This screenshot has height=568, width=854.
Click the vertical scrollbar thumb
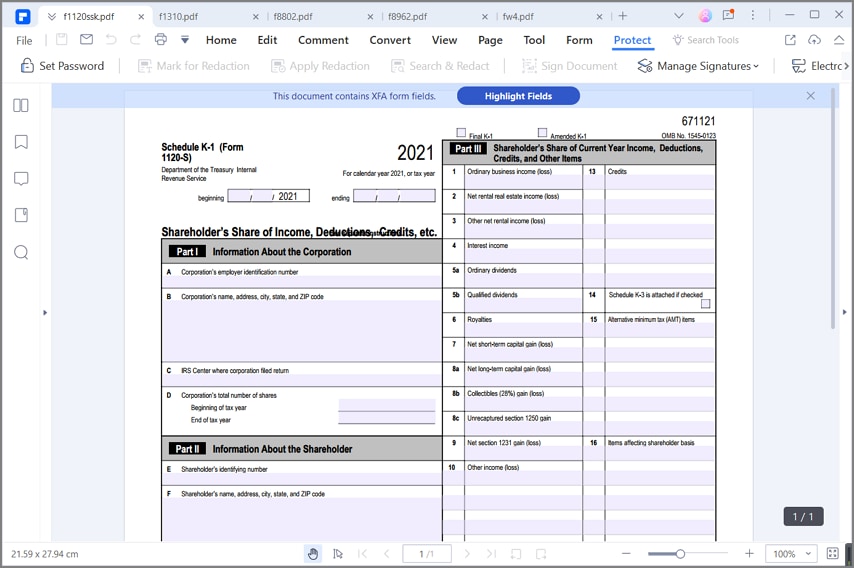(x=833, y=209)
